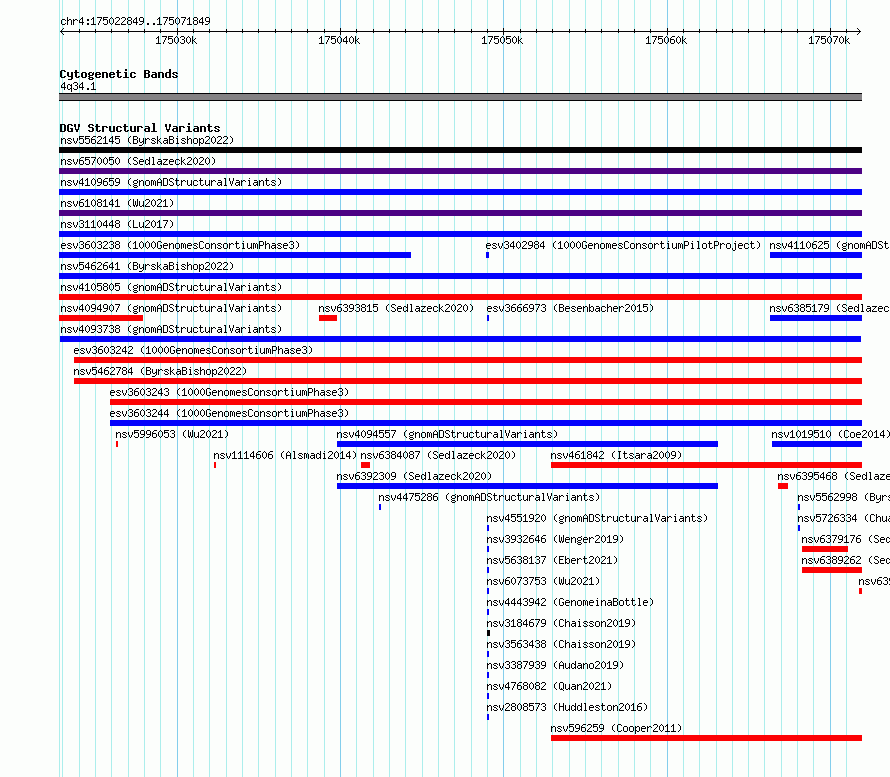Click the nsv5562145 (ByrskaBishop2022) label
The image size is (890, 777).
(x=147, y=140)
